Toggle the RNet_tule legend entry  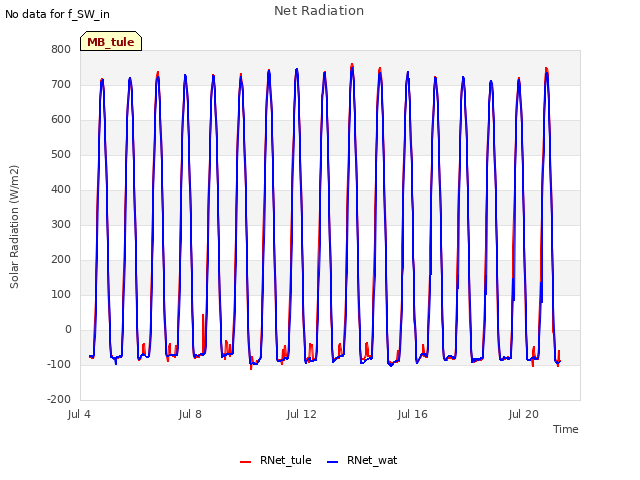(276, 460)
